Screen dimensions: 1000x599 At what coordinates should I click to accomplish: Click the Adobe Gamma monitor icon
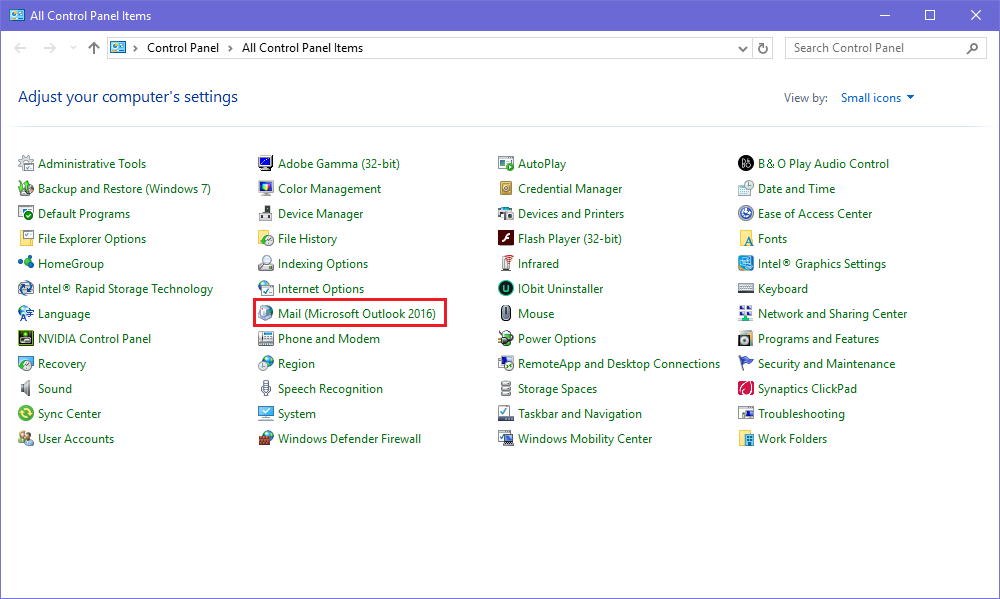(266, 163)
